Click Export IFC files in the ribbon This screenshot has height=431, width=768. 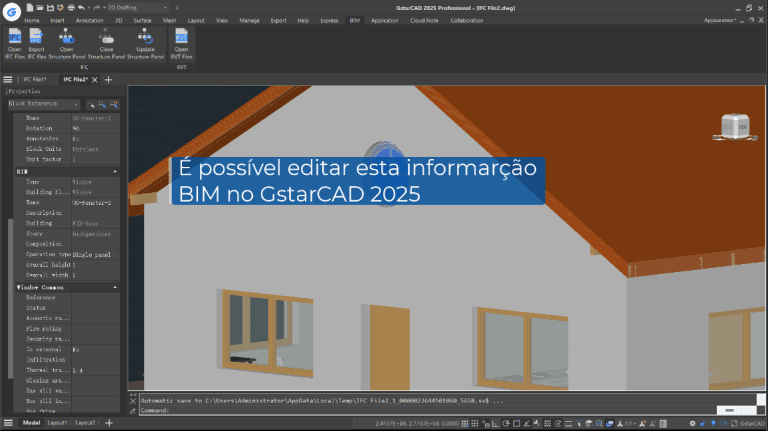pyautogui.click(x=36, y=44)
